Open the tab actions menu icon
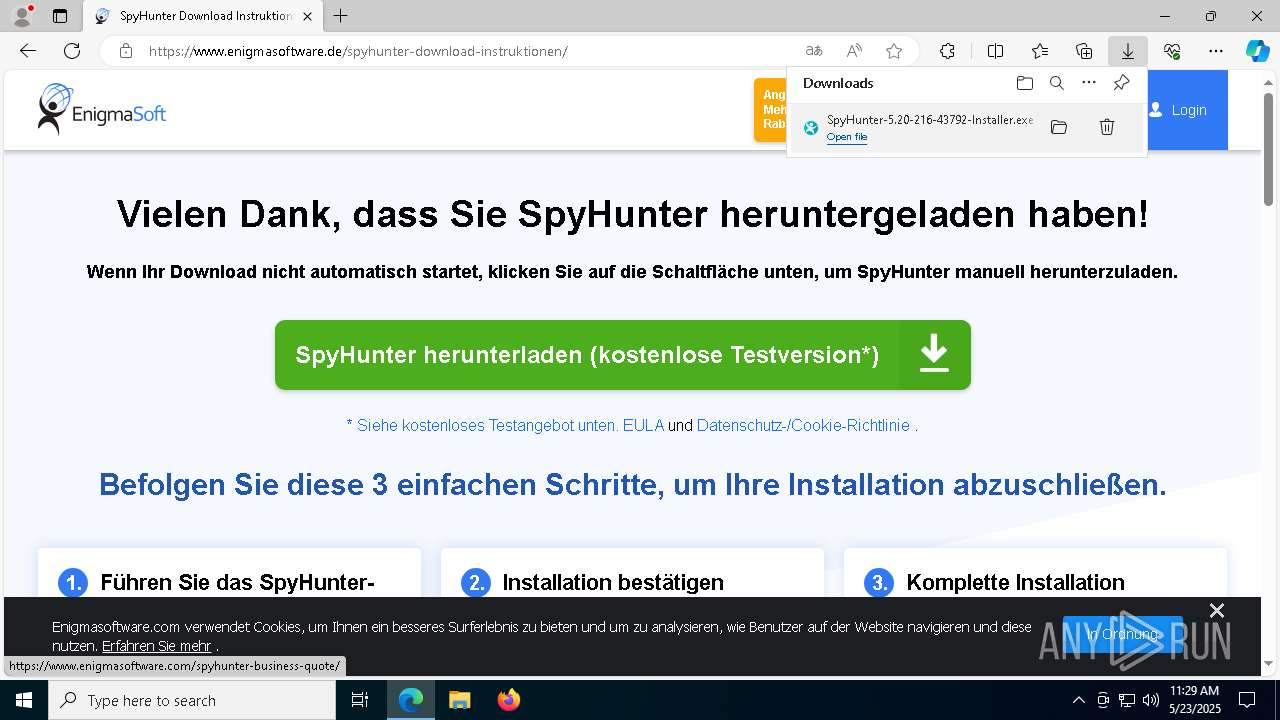 click(59, 16)
